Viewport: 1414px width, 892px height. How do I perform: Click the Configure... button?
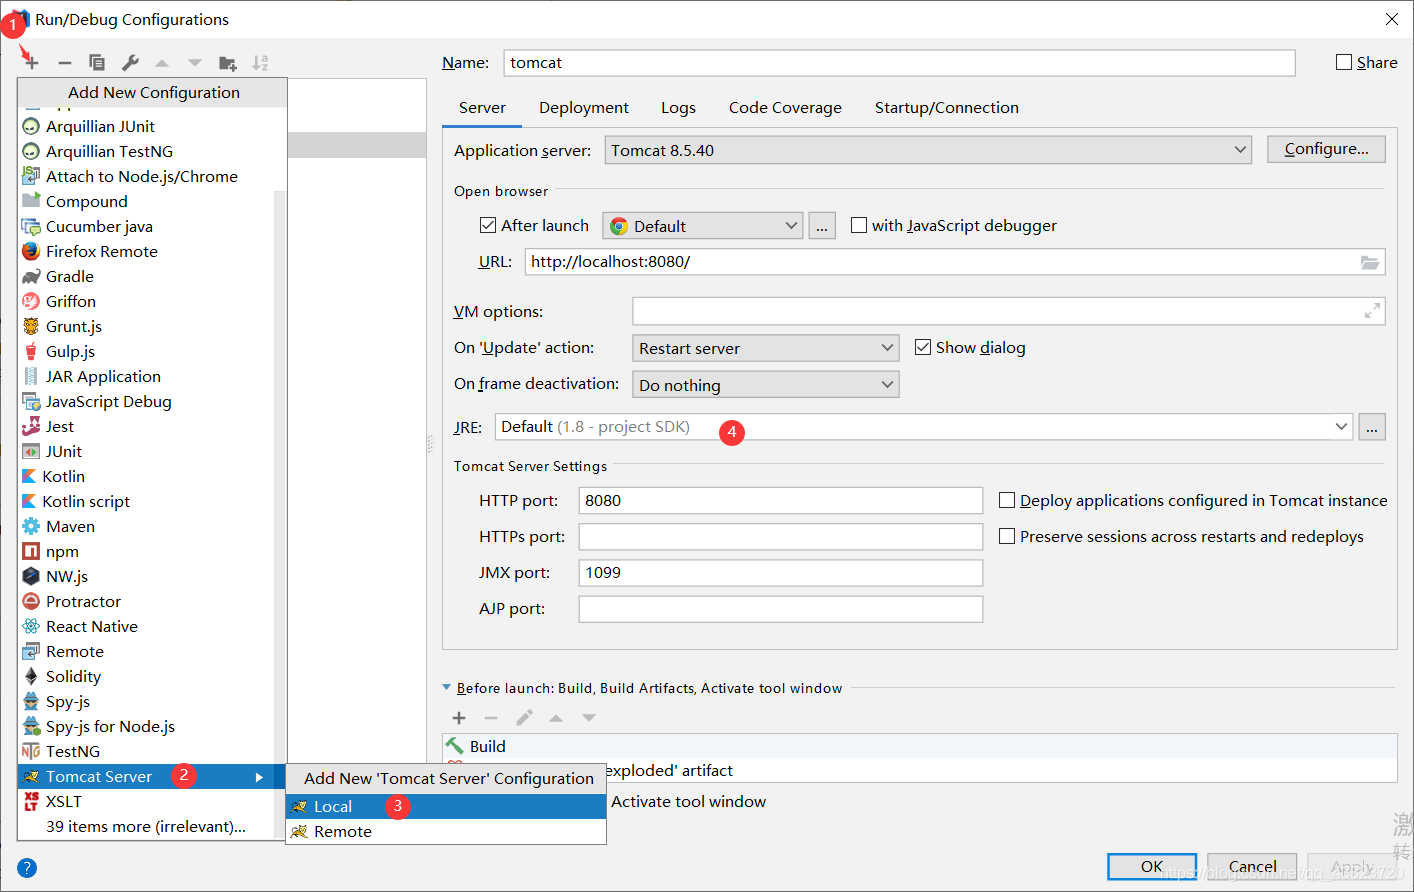tap(1326, 149)
